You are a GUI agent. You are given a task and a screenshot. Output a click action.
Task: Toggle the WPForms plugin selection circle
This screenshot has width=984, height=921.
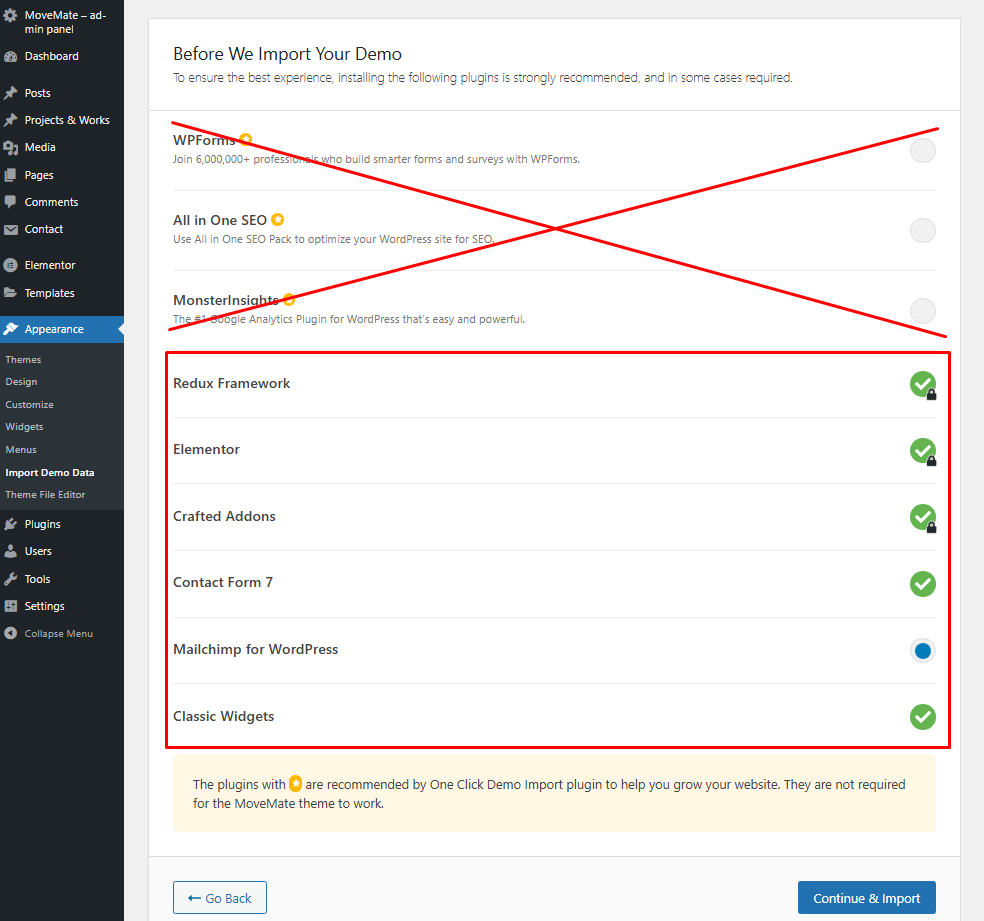pos(922,151)
